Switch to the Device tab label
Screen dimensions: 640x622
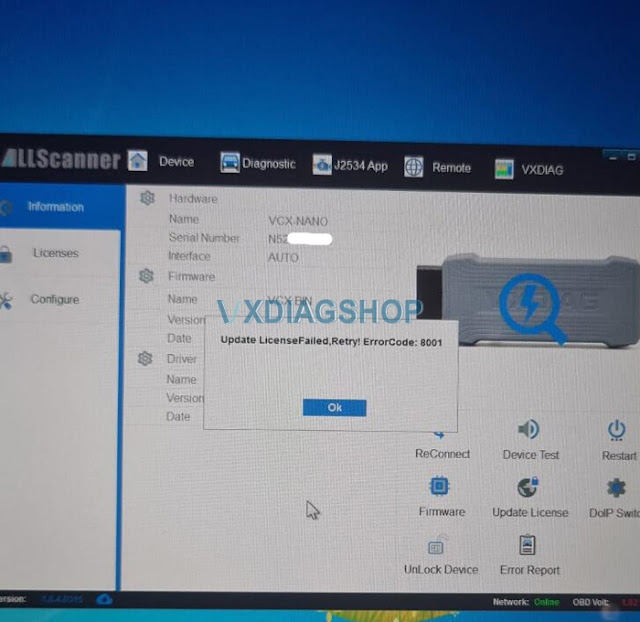point(176,162)
